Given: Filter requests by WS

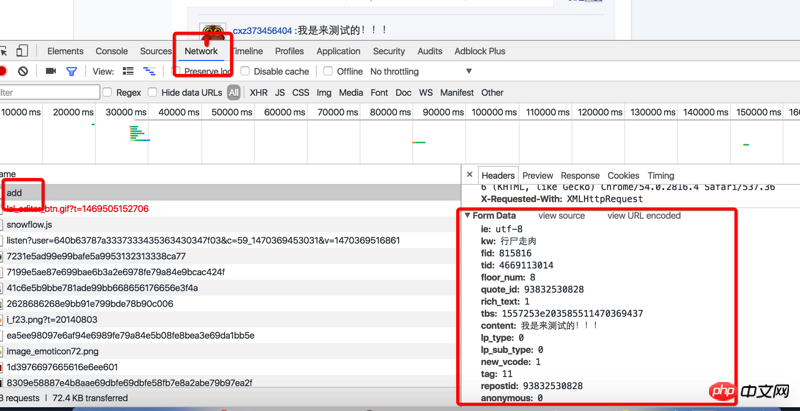Looking at the screenshot, I should [x=426, y=92].
